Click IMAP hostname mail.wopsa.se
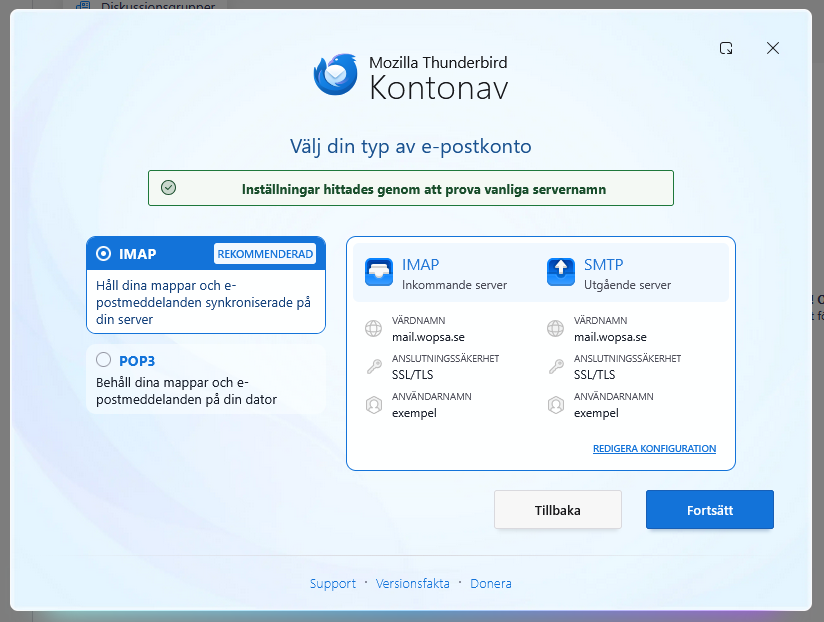 [x=428, y=337]
